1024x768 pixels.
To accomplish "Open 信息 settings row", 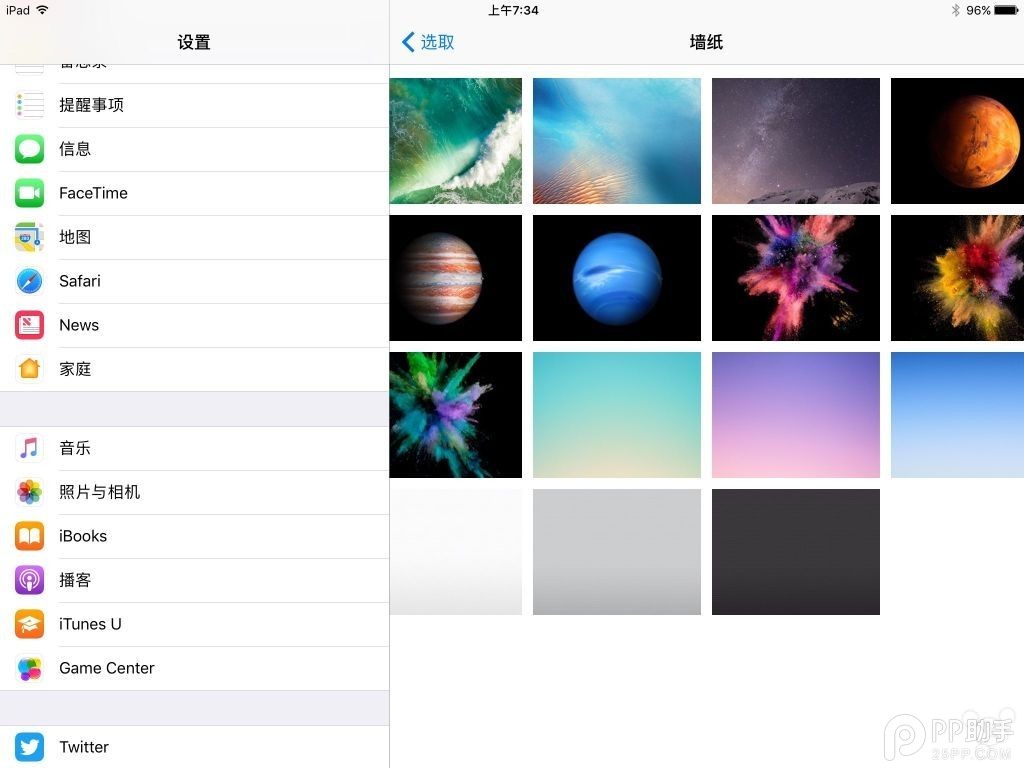I will [x=195, y=149].
